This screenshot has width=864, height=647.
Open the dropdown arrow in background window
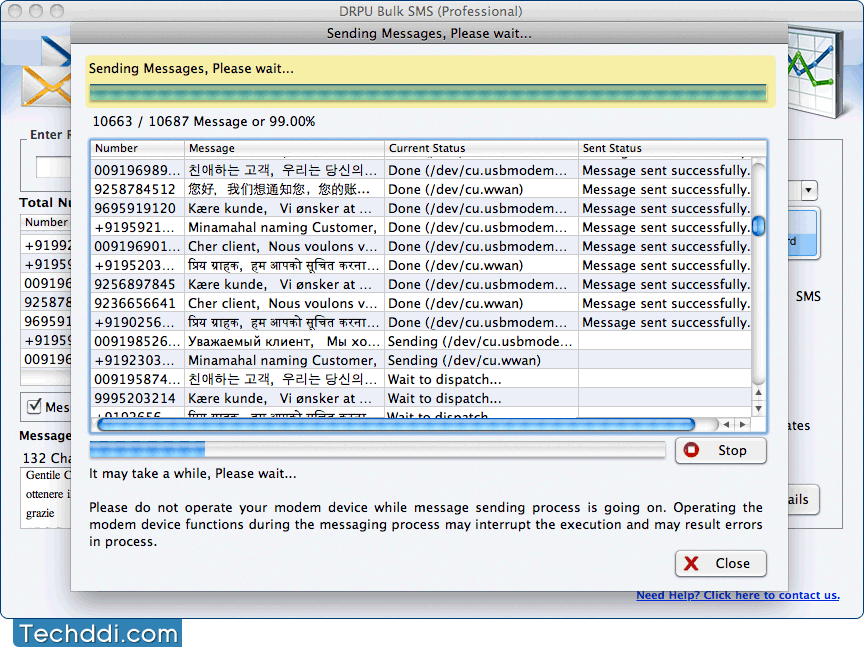click(x=808, y=191)
